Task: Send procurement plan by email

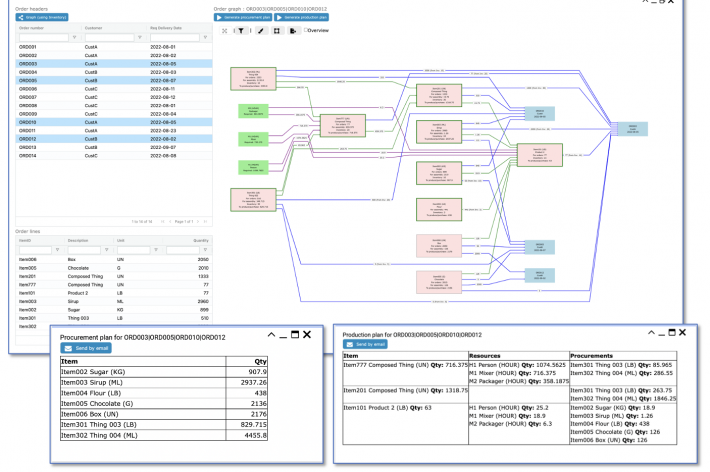Action: click(x=85, y=348)
